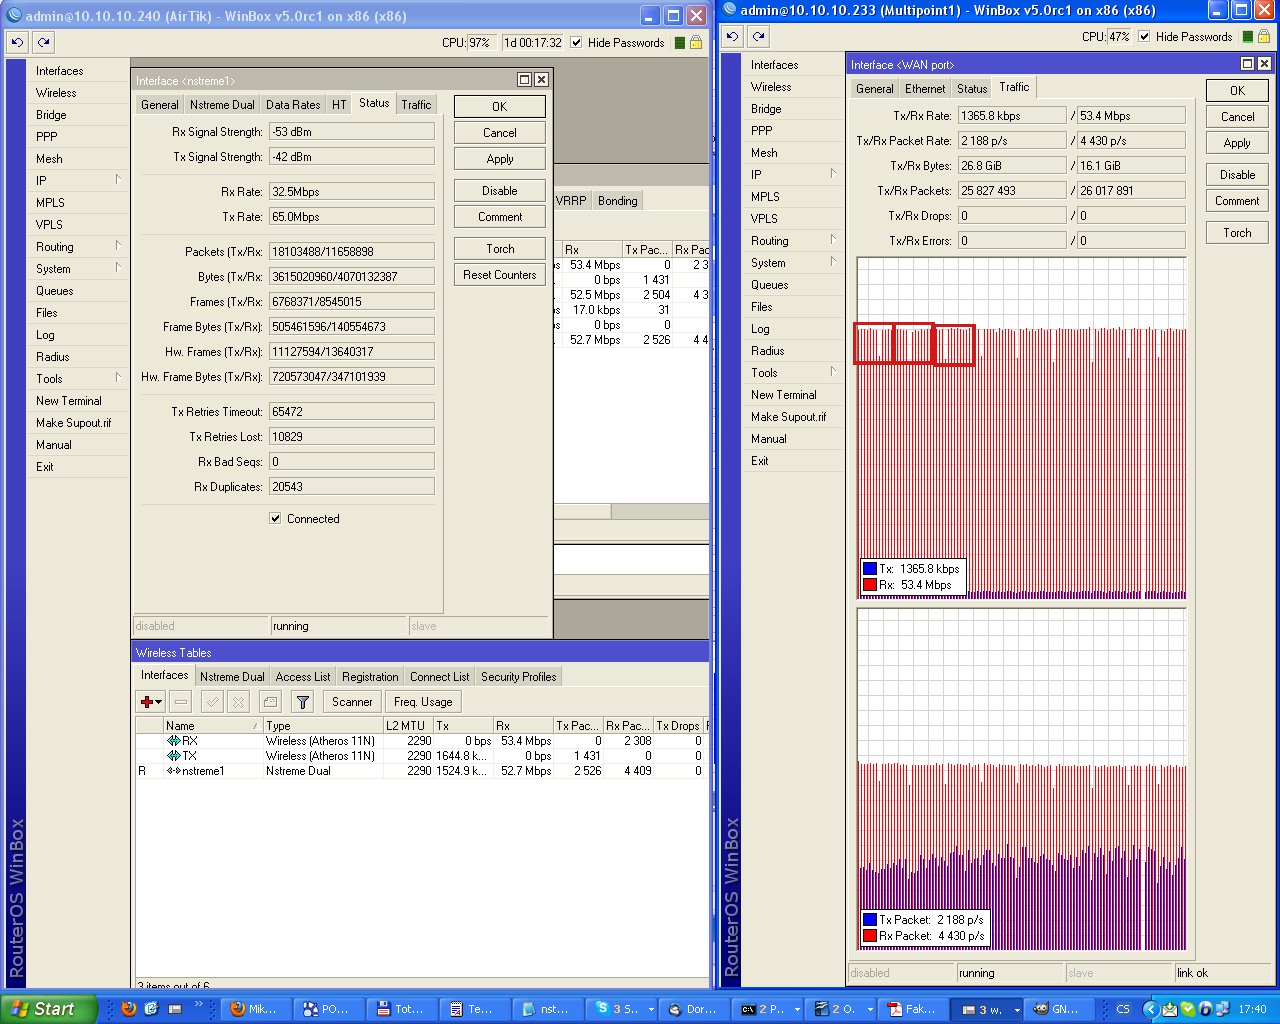Click the filter funnel icon in Wireless Tables
The height and width of the screenshot is (1024, 1280).
303,702
